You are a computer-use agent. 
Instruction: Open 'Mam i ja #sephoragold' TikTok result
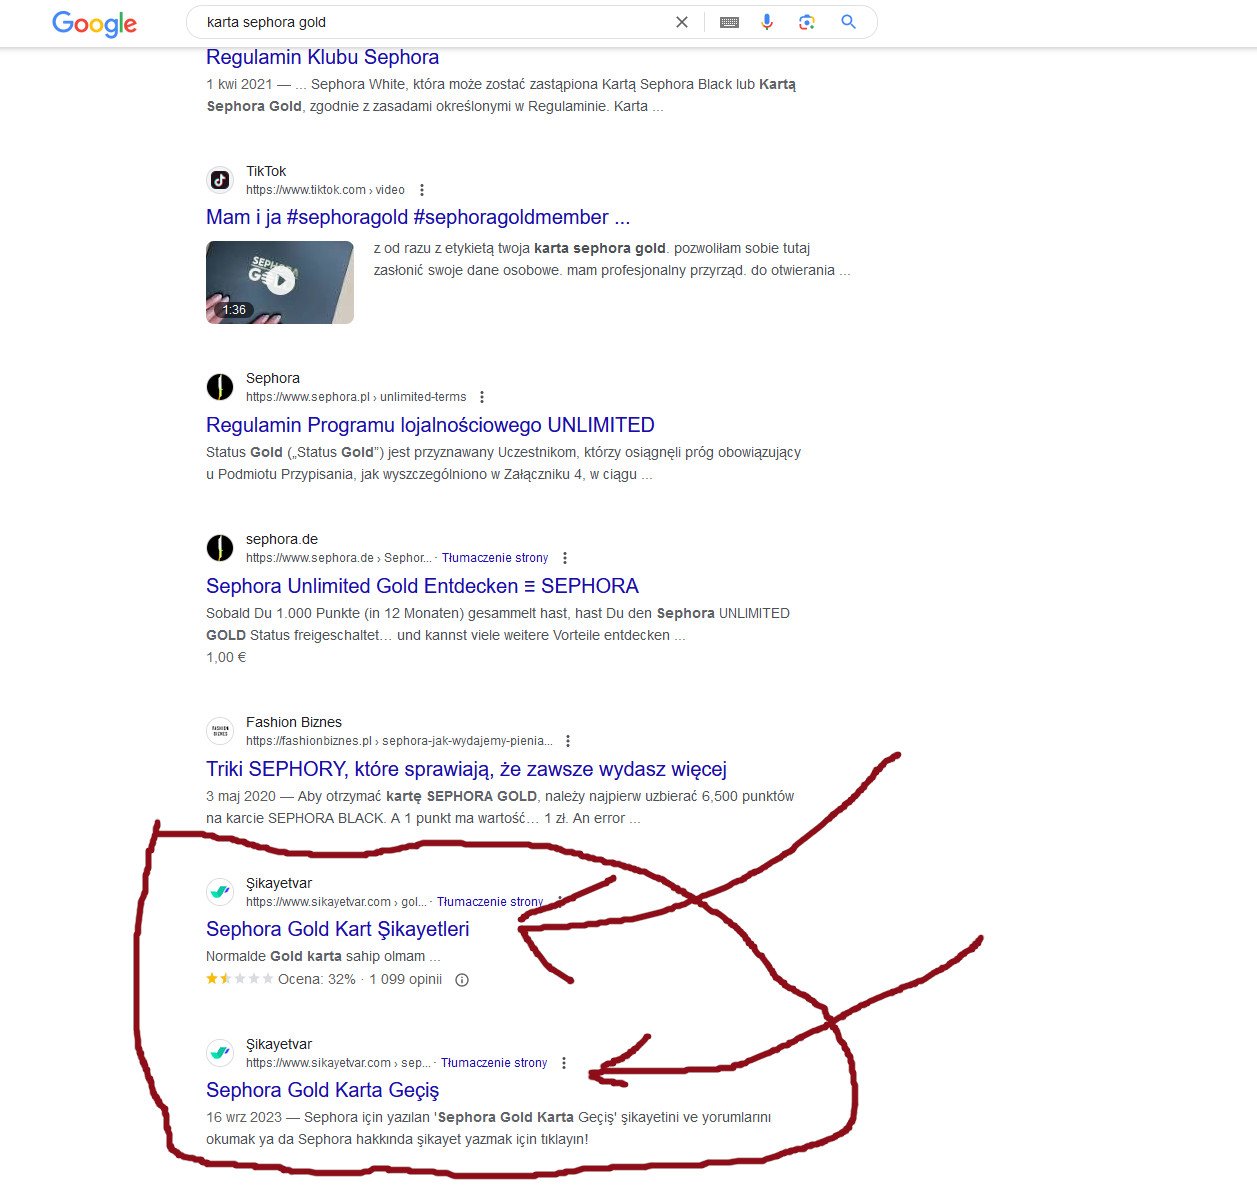[x=418, y=217]
